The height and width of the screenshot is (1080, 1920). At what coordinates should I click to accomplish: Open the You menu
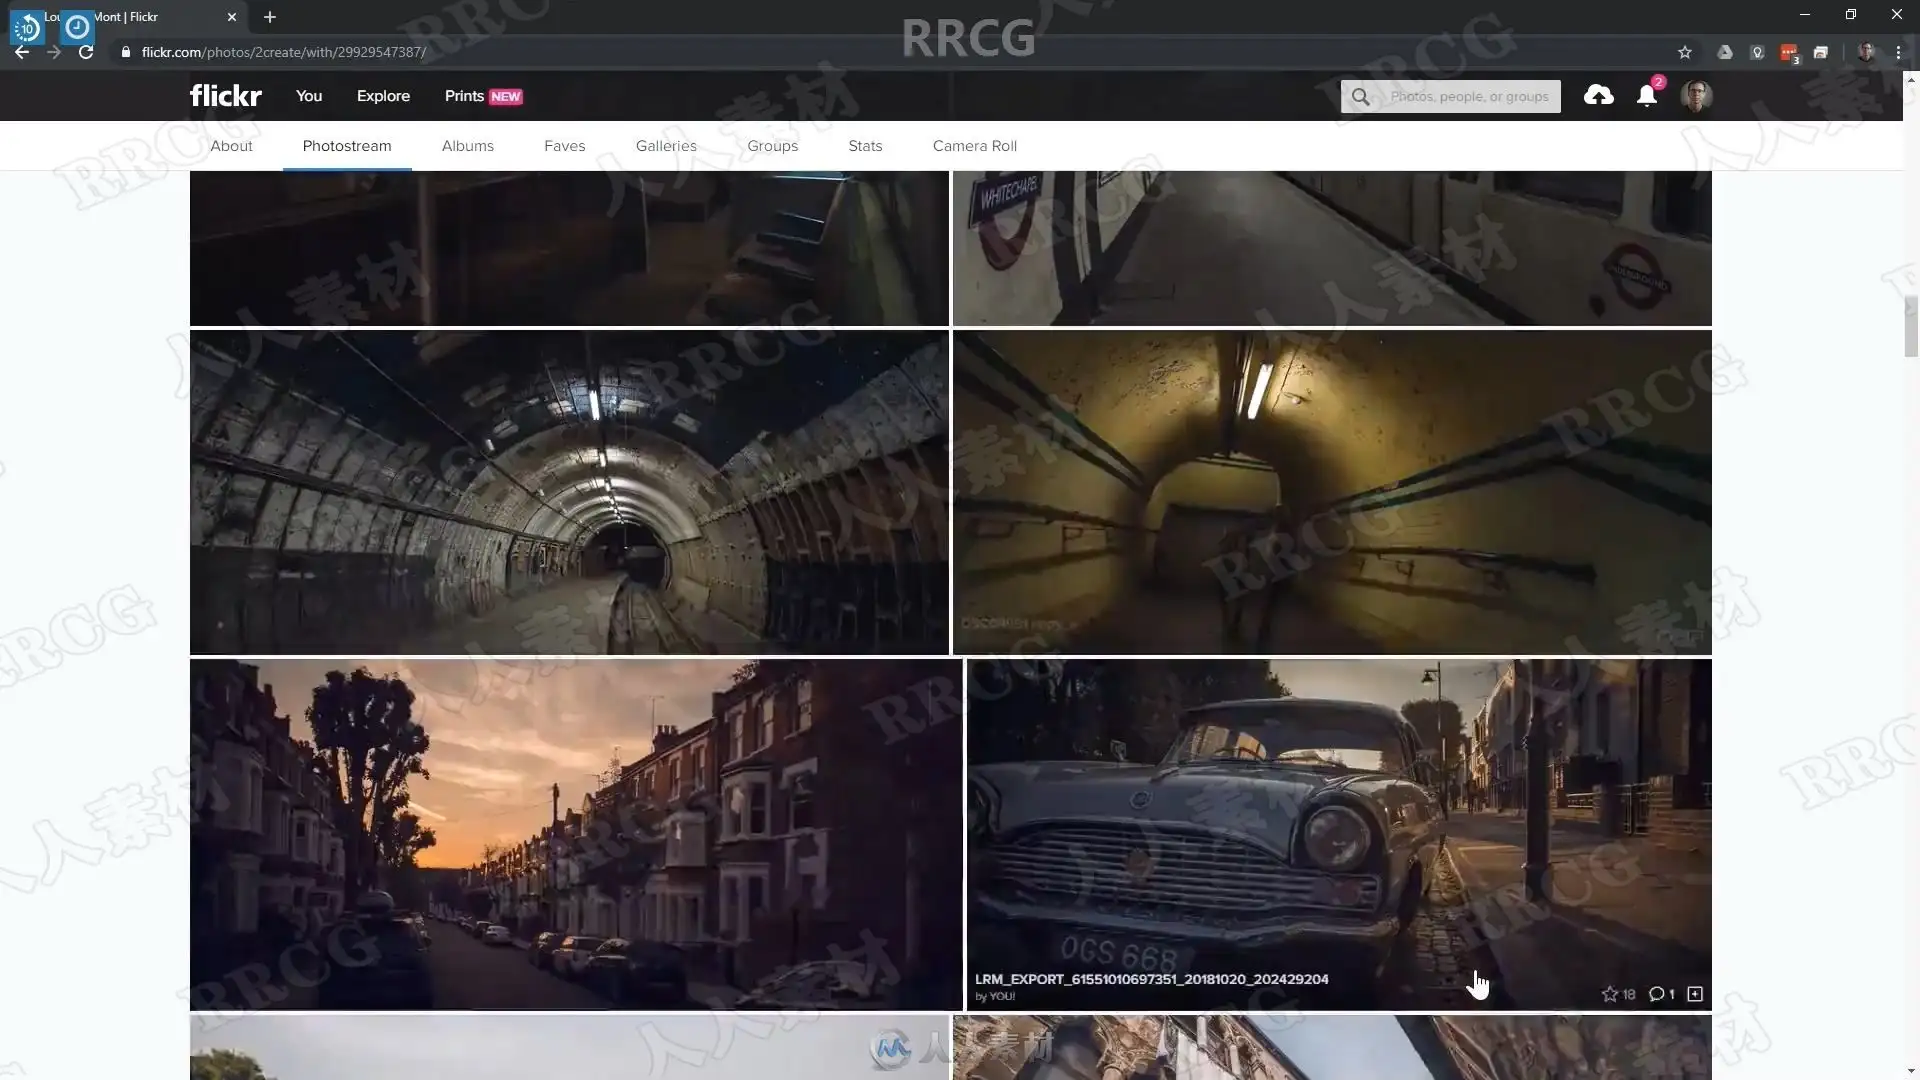point(308,96)
